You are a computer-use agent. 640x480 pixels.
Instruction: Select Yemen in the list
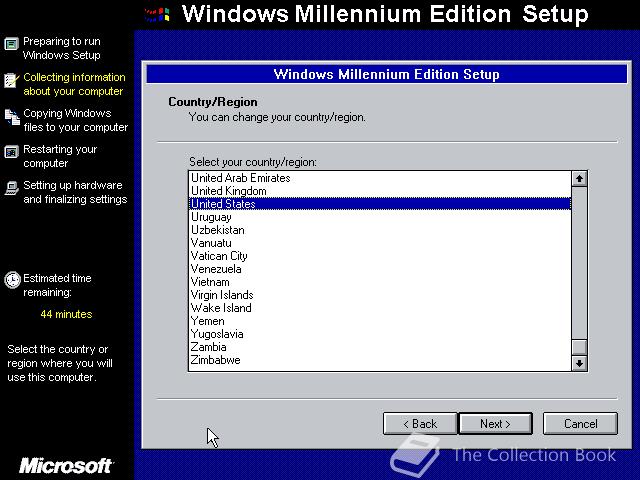[380, 321]
